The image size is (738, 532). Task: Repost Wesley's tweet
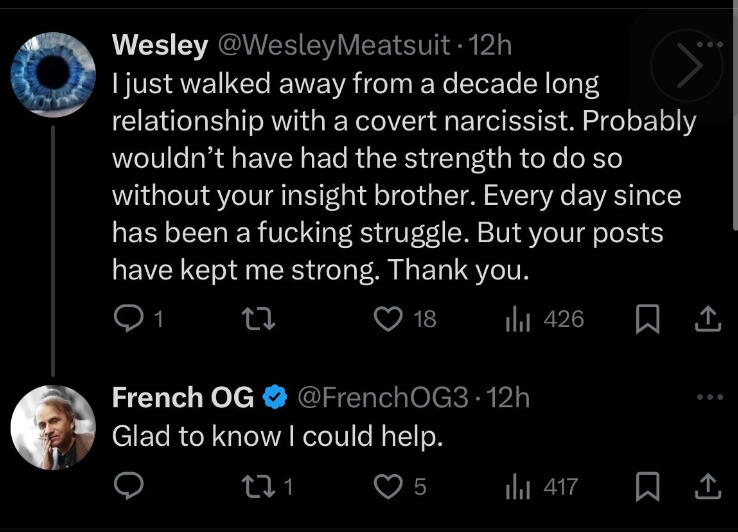point(256,319)
